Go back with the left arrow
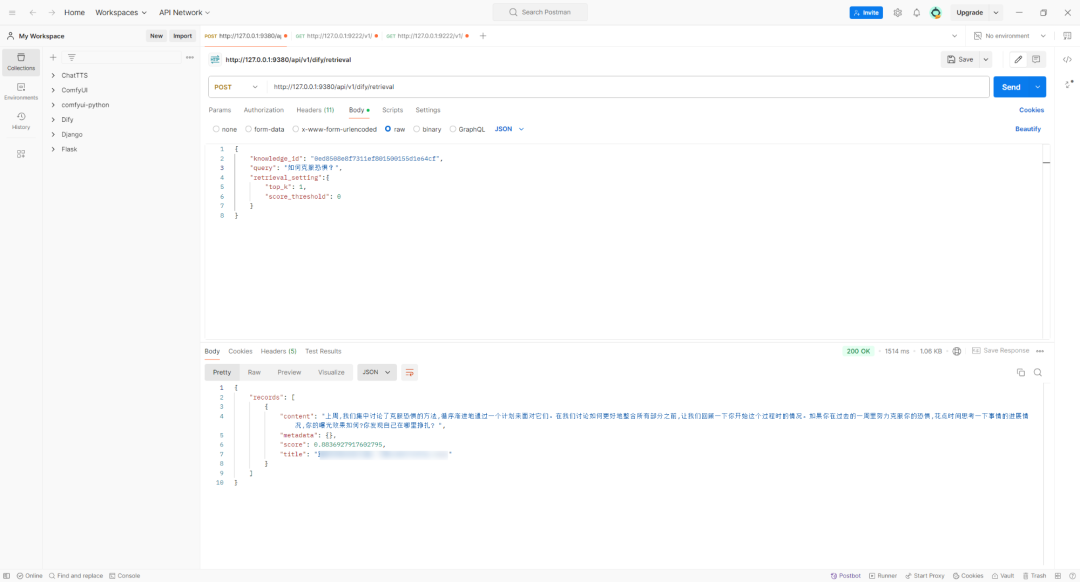 click(32, 12)
